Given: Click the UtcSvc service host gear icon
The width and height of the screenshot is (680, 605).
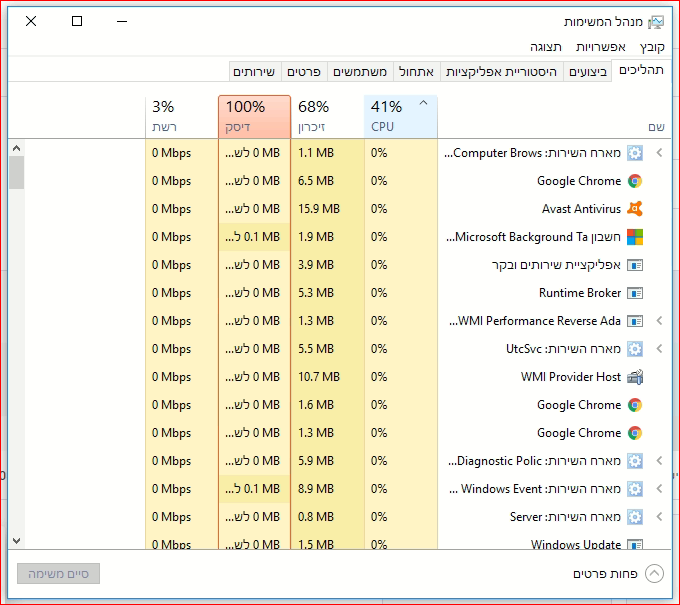Looking at the screenshot, I should point(635,349).
